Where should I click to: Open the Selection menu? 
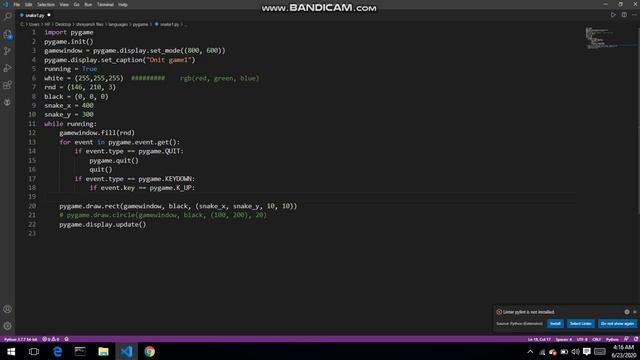[x=46, y=4]
